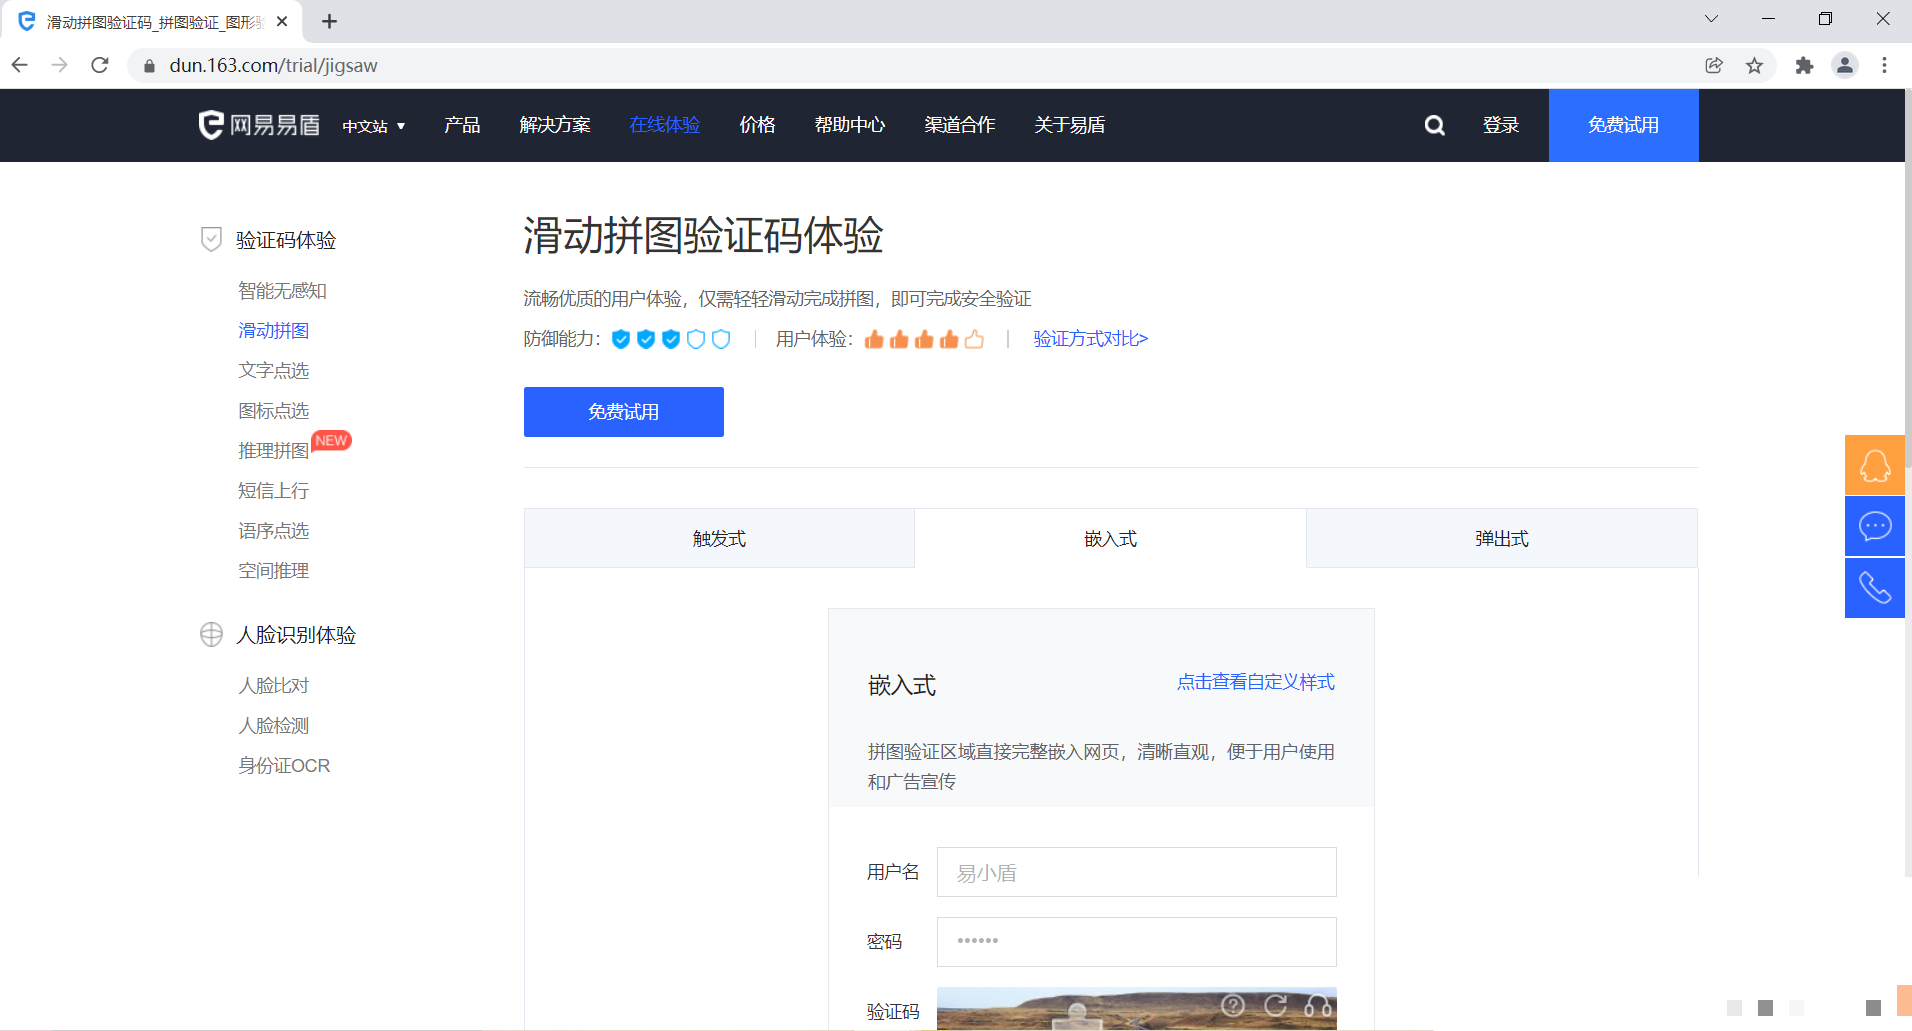Open the 验证方式对比 link
Viewport: 1912px width, 1031px height.
(x=1090, y=339)
